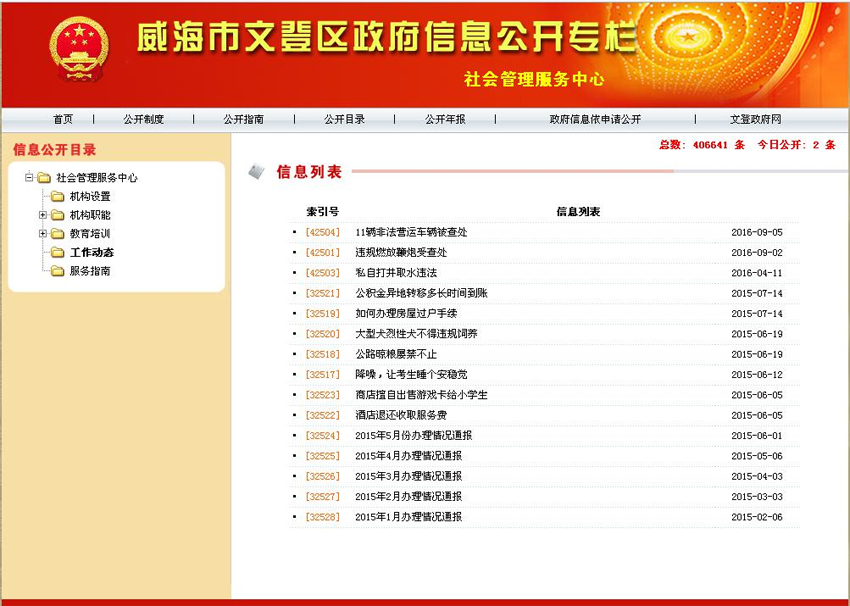
Task: Expand the 机构职能 tree node
Action: 43,215
